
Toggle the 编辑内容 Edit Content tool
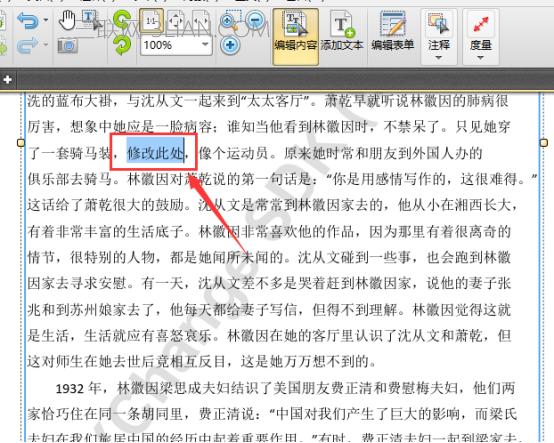click(295, 37)
